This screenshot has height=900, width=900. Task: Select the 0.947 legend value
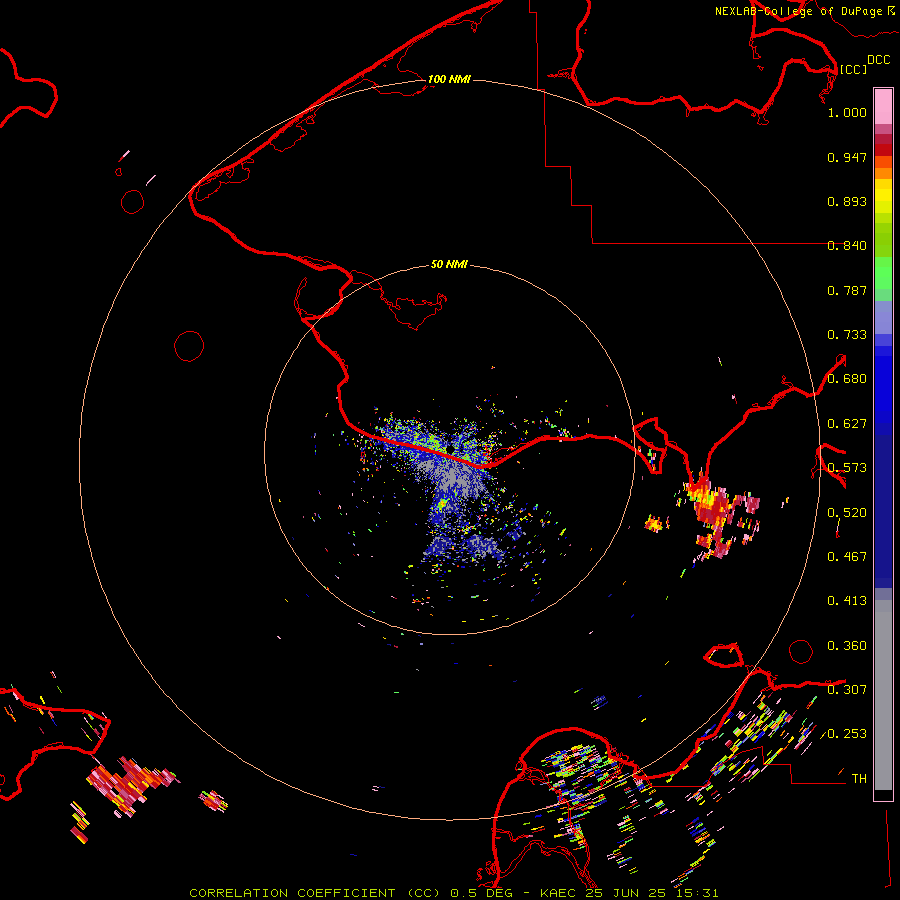click(847, 157)
